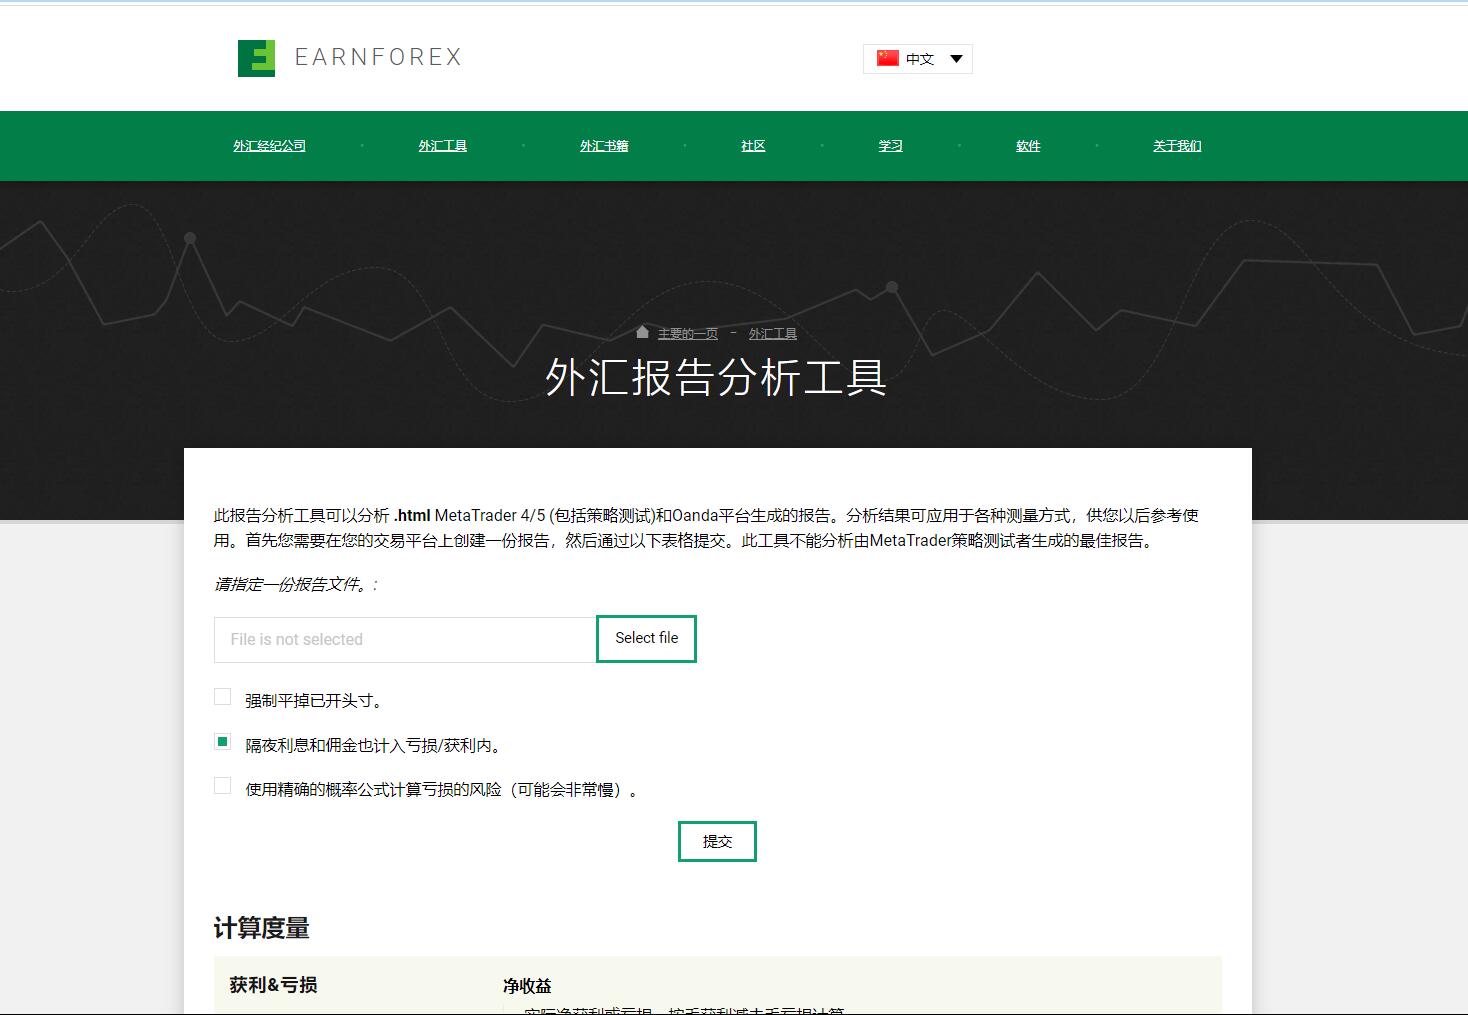Click the green EarnForex logo icon
Viewport: 1468px width, 1015px height.
(x=256, y=58)
